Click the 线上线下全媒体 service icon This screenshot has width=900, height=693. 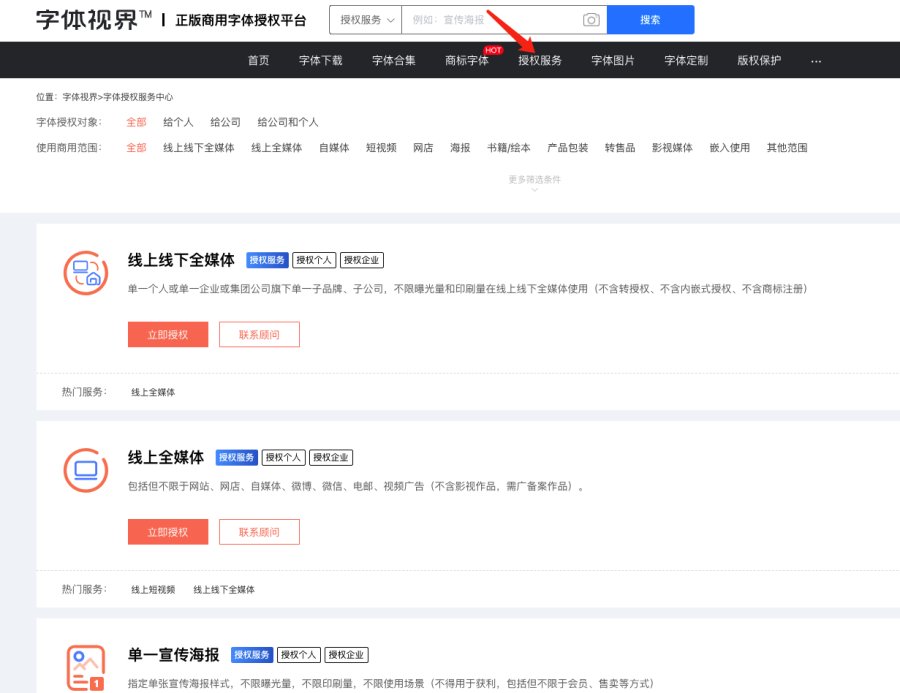click(x=85, y=273)
